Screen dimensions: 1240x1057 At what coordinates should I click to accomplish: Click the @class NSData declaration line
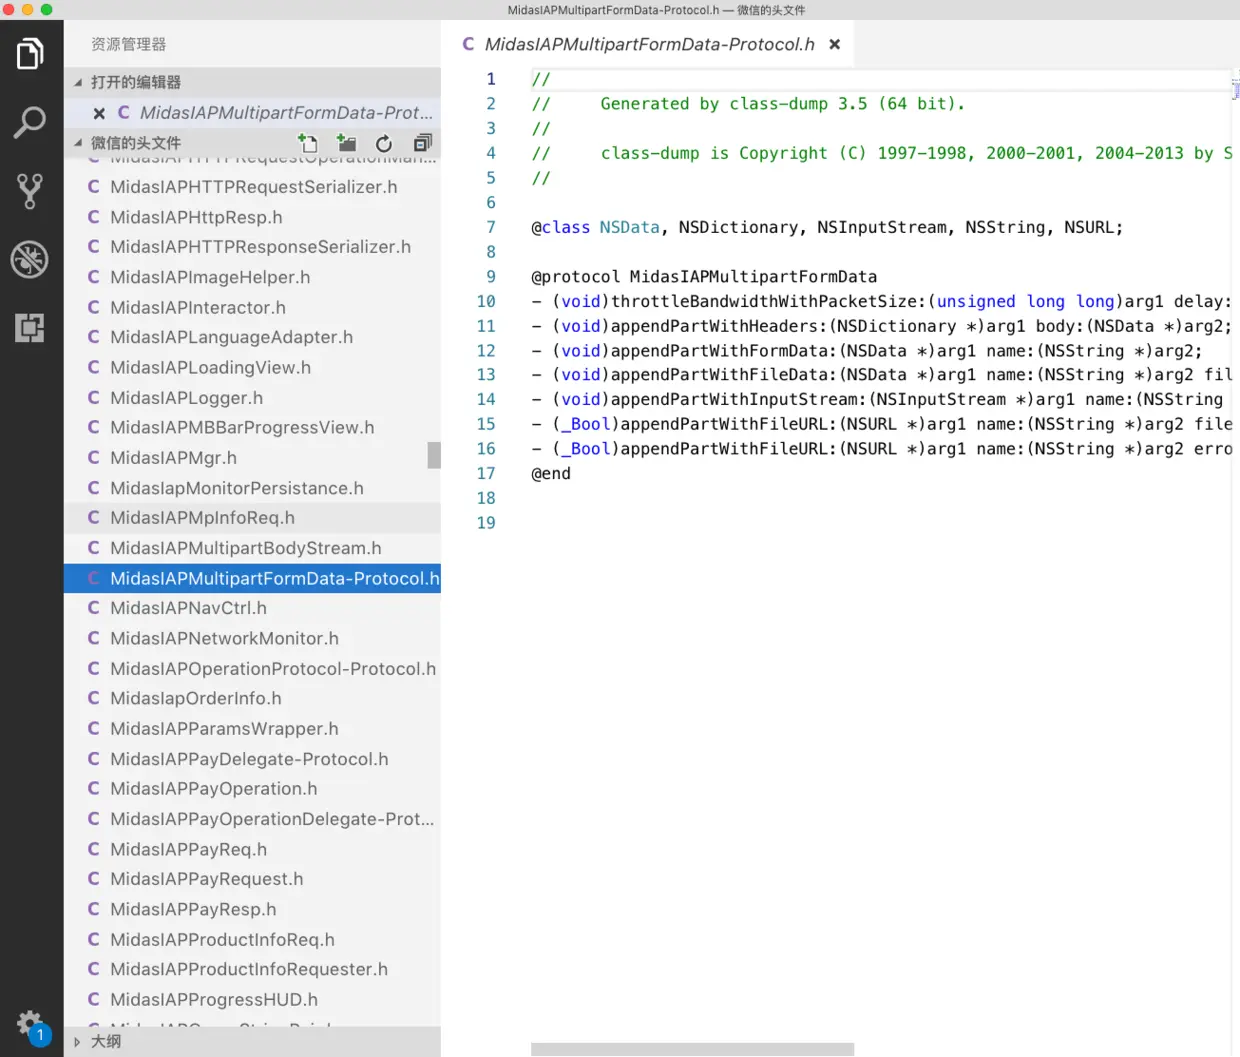[826, 228]
